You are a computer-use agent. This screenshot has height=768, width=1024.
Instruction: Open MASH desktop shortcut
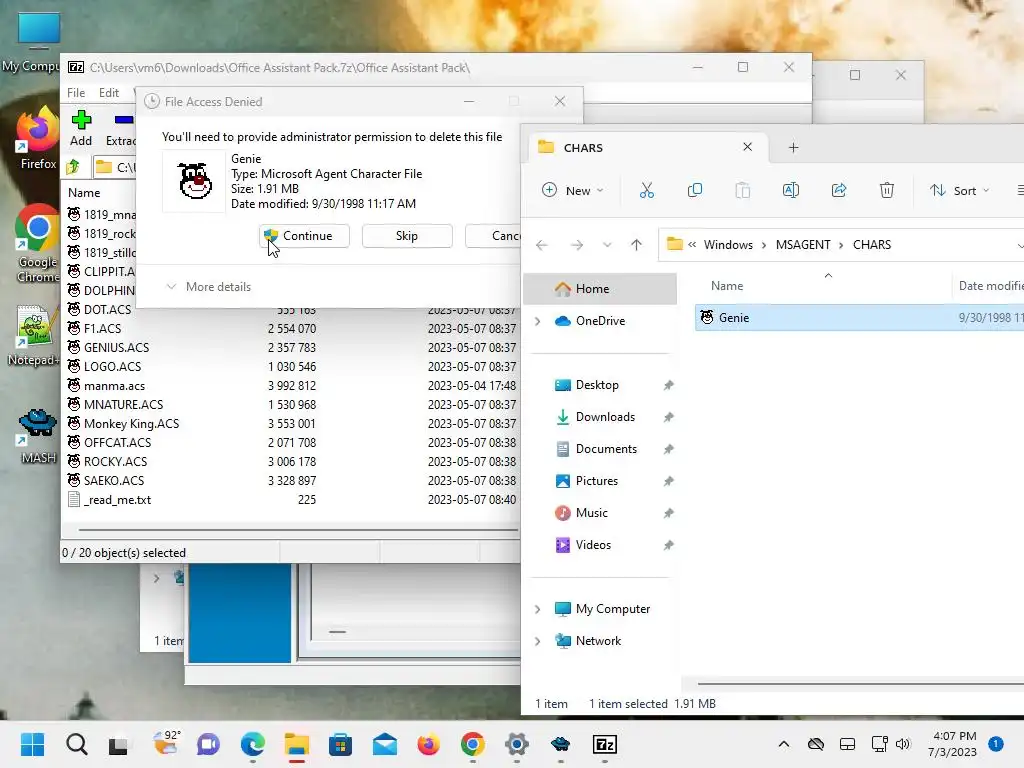click(37, 434)
